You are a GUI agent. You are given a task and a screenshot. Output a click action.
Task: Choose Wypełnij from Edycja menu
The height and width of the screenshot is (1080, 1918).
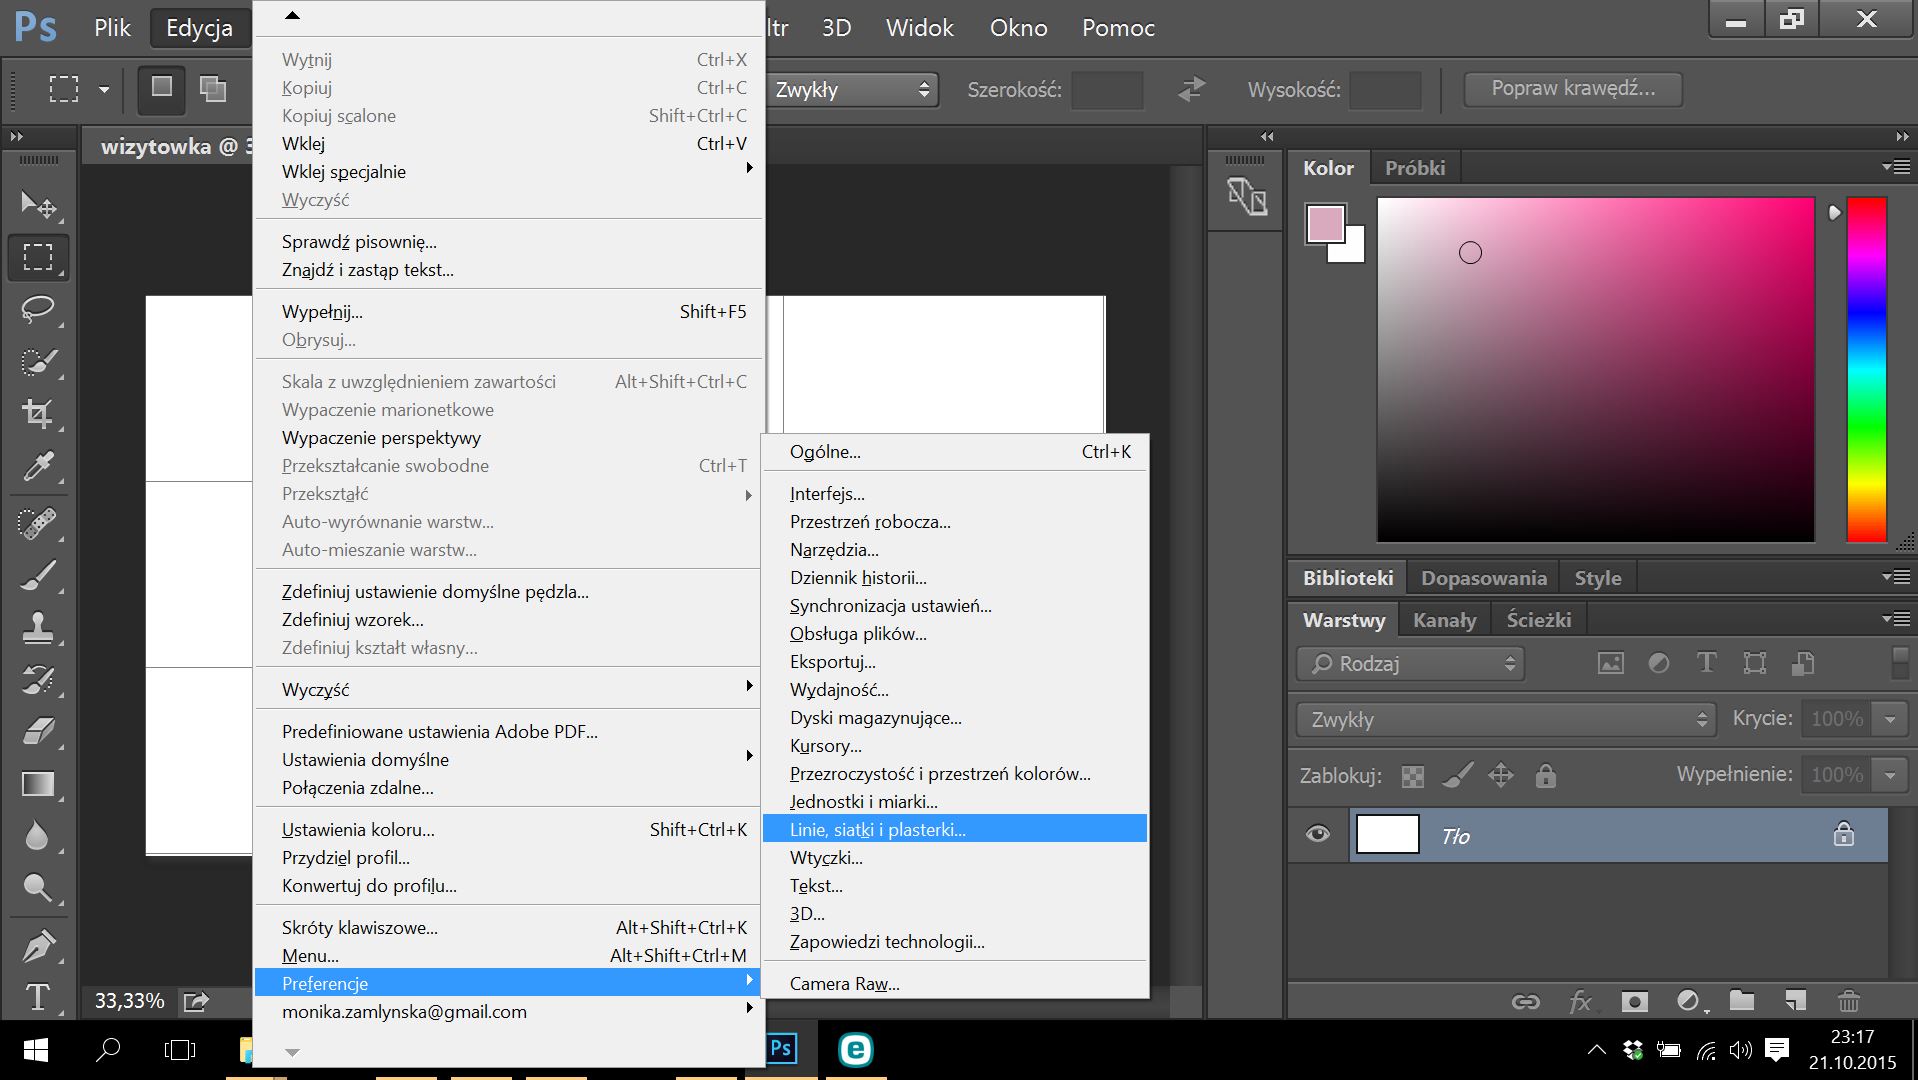pyautogui.click(x=510, y=311)
